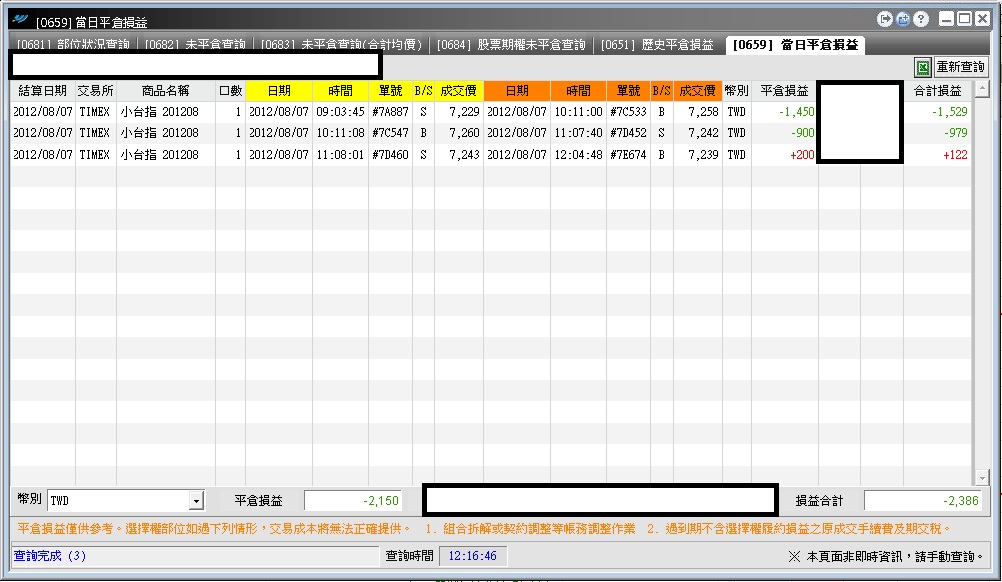Select order number #7D452 cell

tap(628, 133)
